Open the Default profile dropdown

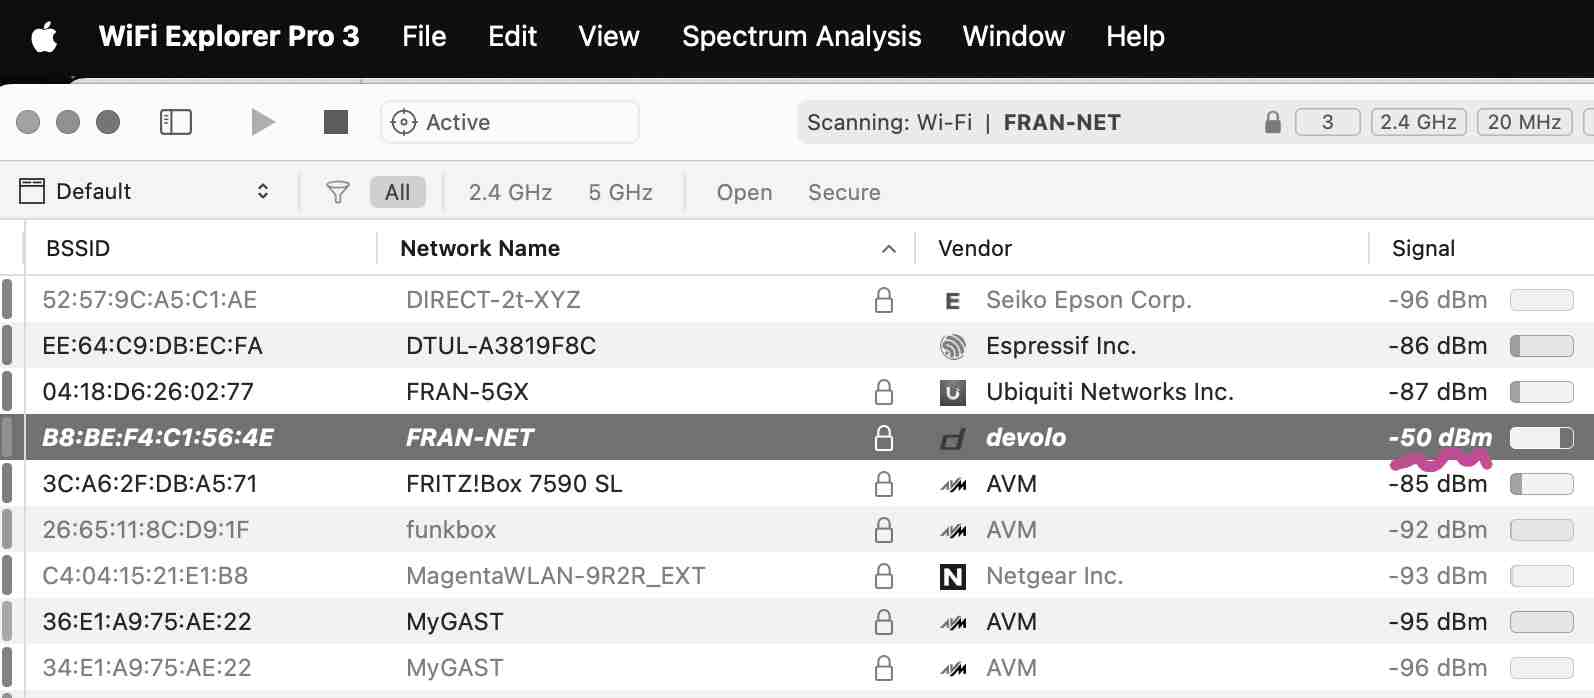coord(145,191)
